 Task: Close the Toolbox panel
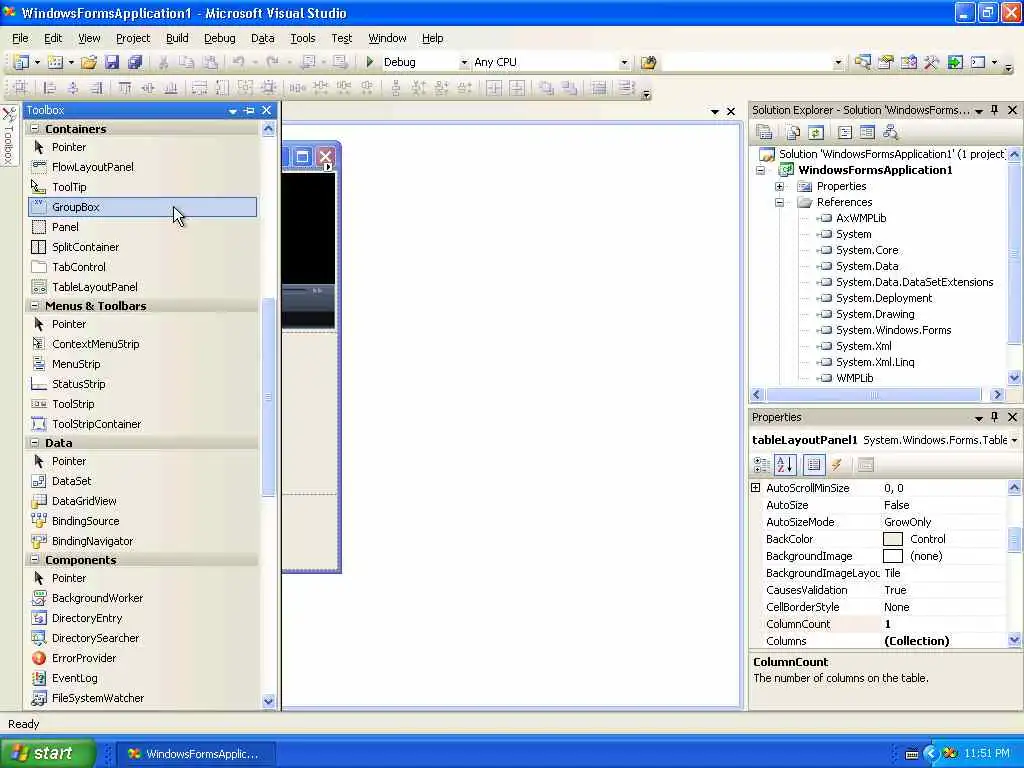click(x=266, y=110)
